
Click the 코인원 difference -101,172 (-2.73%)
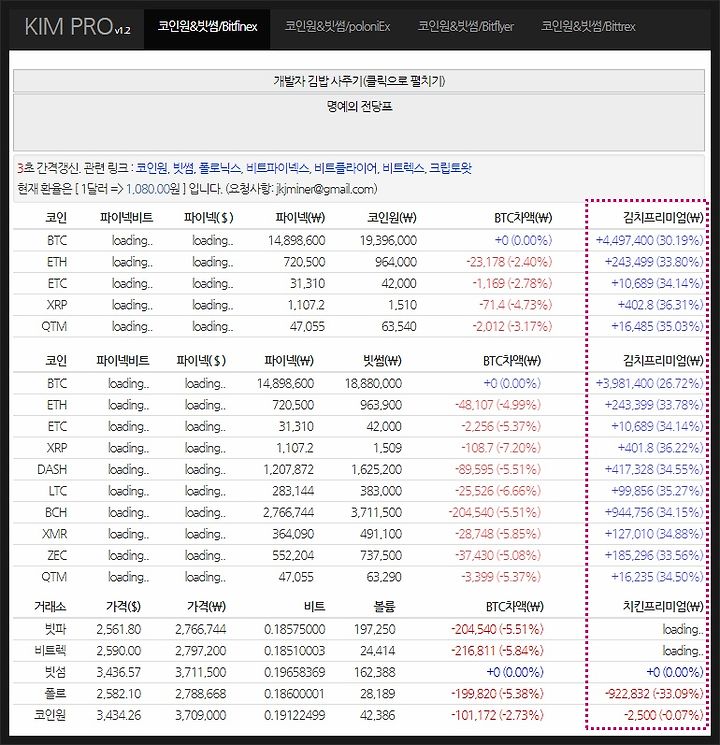[x=497, y=715]
